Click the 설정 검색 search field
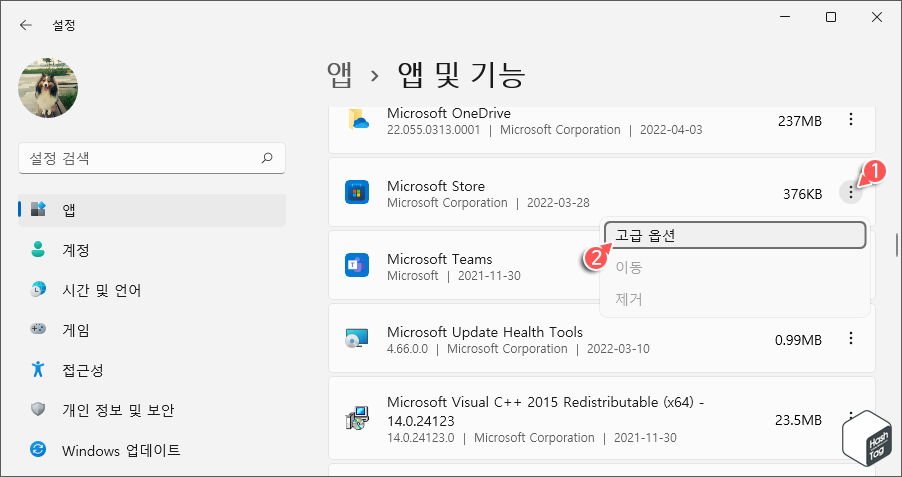The width and height of the screenshot is (902, 477). click(x=152, y=158)
